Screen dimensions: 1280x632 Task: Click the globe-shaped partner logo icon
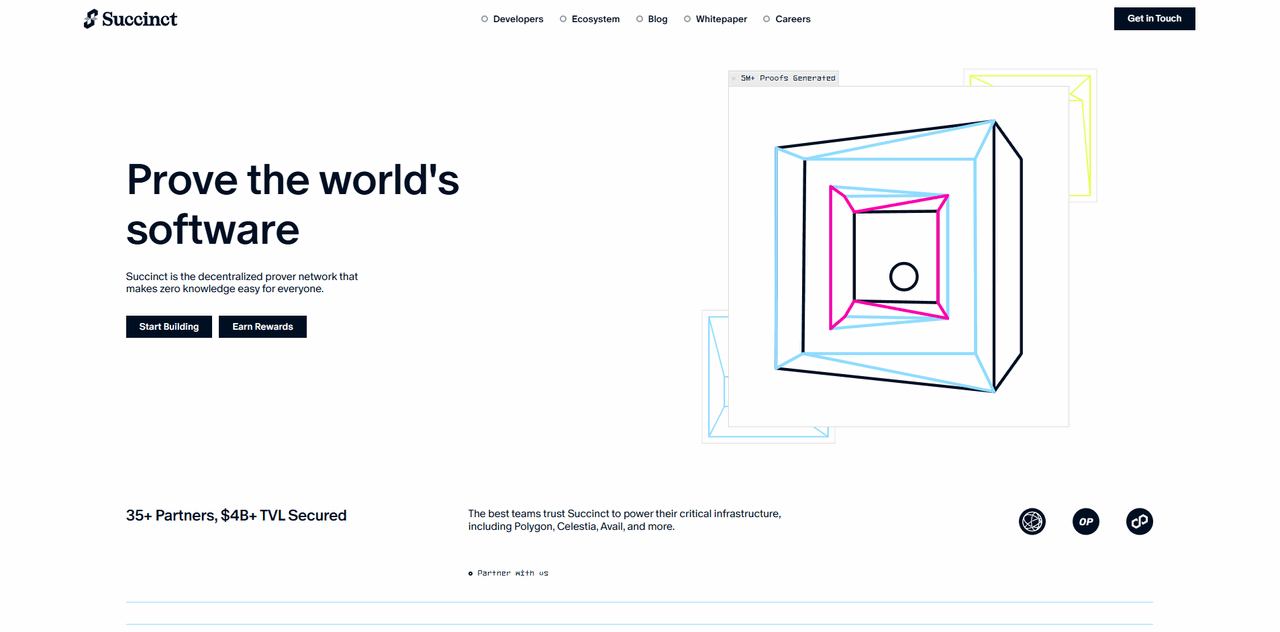[x=1032, y=521]
